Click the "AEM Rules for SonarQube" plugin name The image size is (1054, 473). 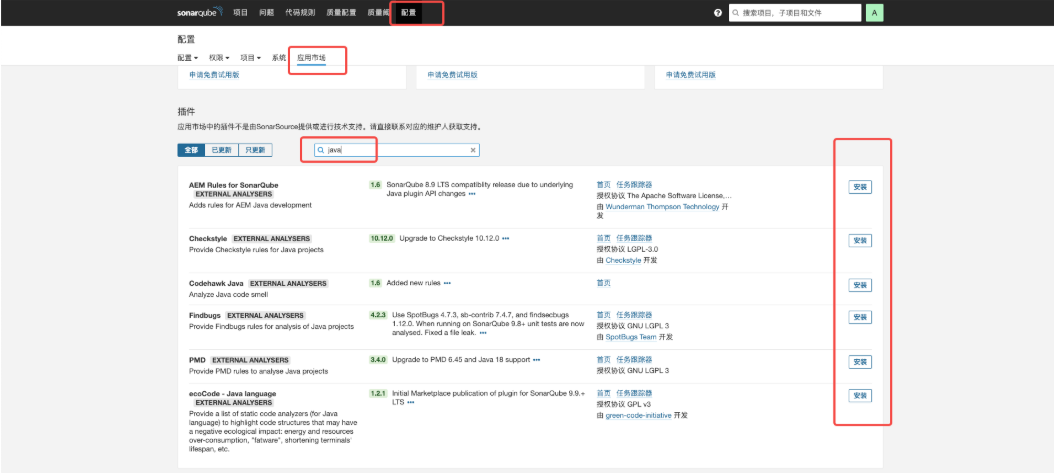coord(234,185)
